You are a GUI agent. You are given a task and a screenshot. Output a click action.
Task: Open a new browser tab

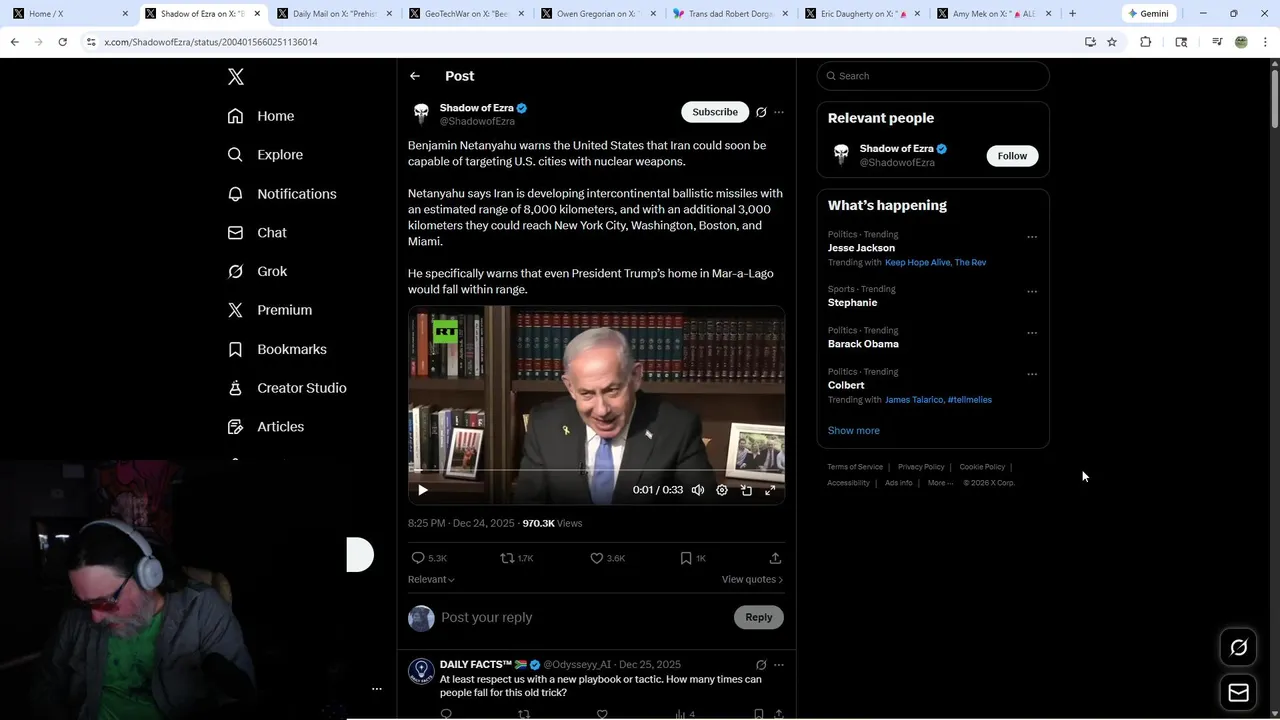[1072, 14]
